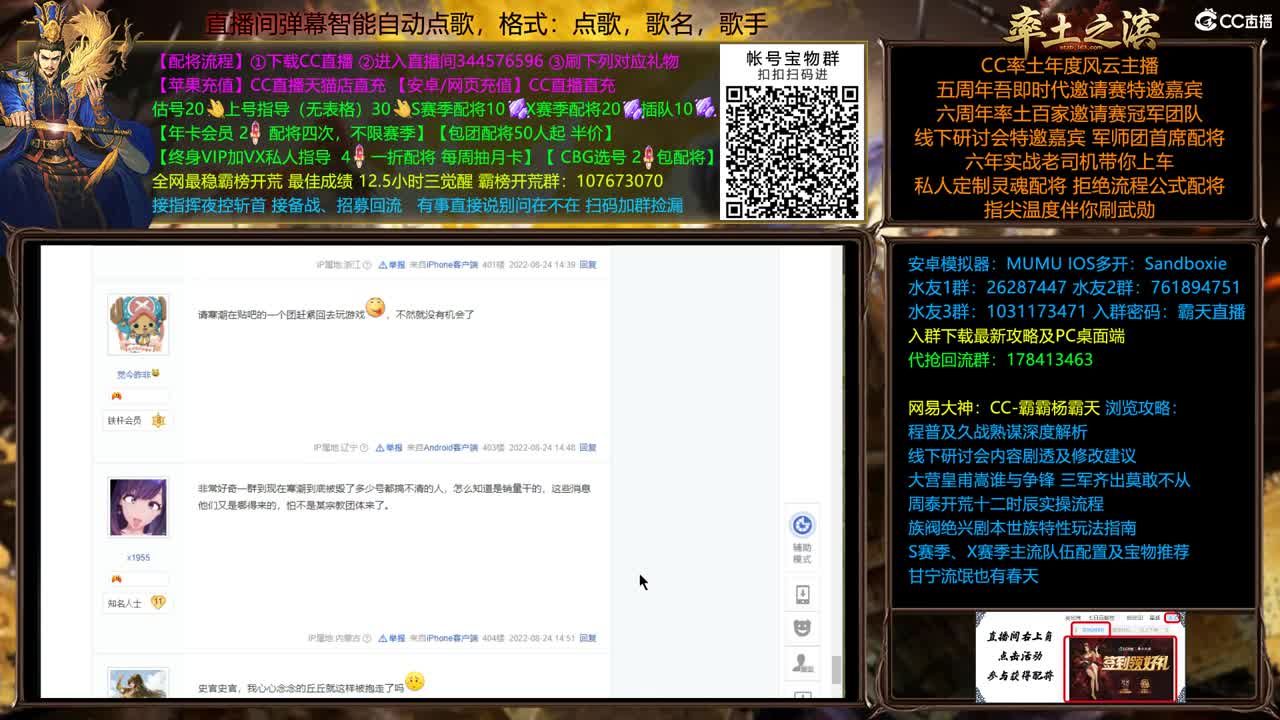Click the user silhouette icon in side toolbar
1280x720 pixels.
(802, 662)
